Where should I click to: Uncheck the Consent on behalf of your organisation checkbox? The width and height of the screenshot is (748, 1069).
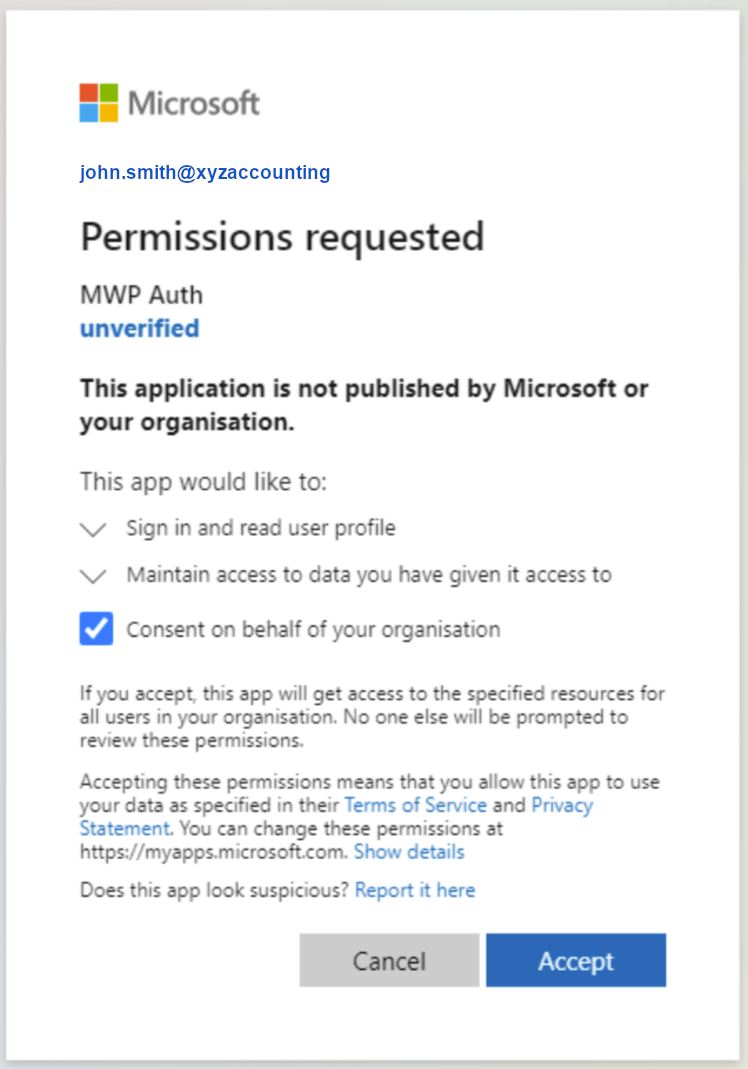tap(96, 629)
